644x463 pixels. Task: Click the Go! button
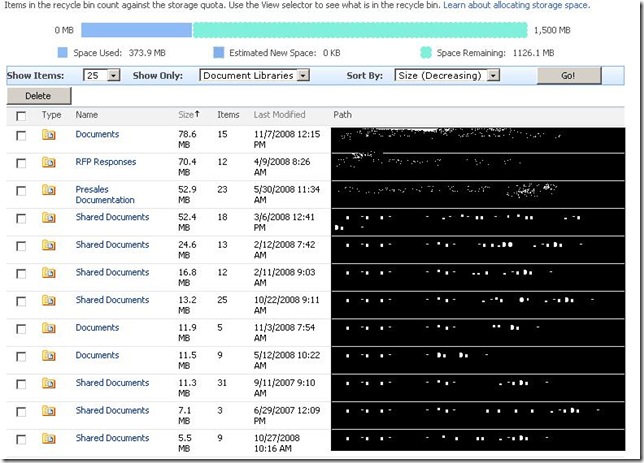click(569, 76)
